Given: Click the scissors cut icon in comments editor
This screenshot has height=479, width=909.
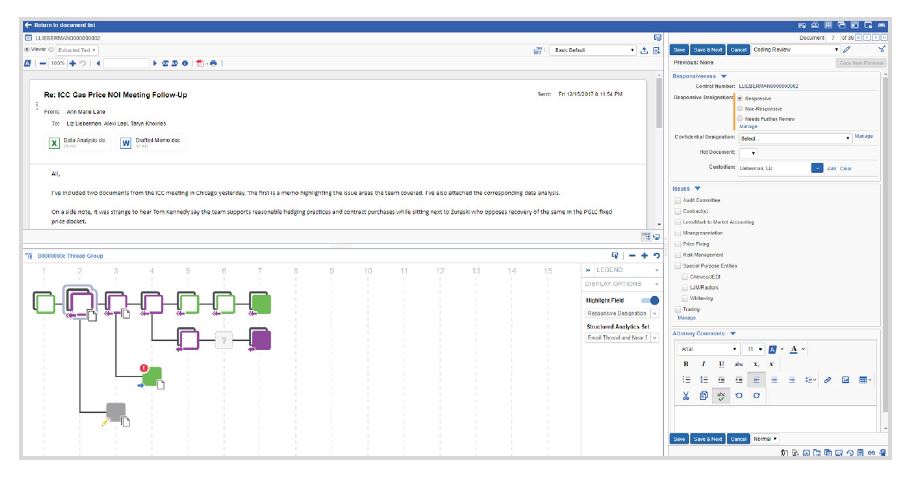Looking at the screenshot, I should tap(685, 395).
